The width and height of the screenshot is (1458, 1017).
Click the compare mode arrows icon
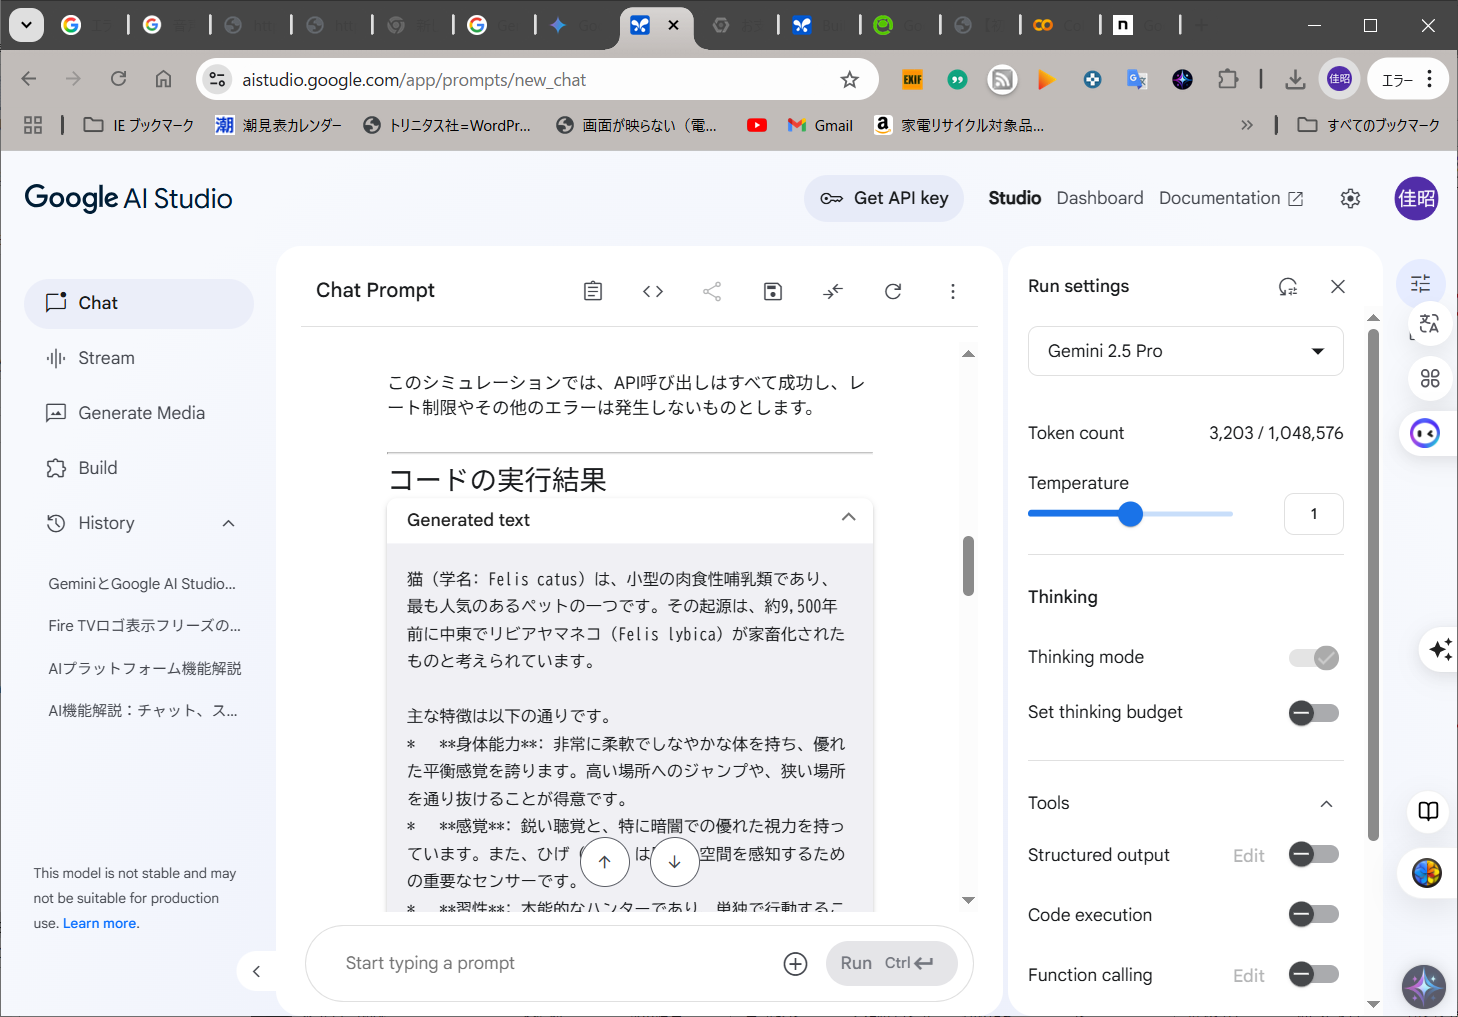832,291
